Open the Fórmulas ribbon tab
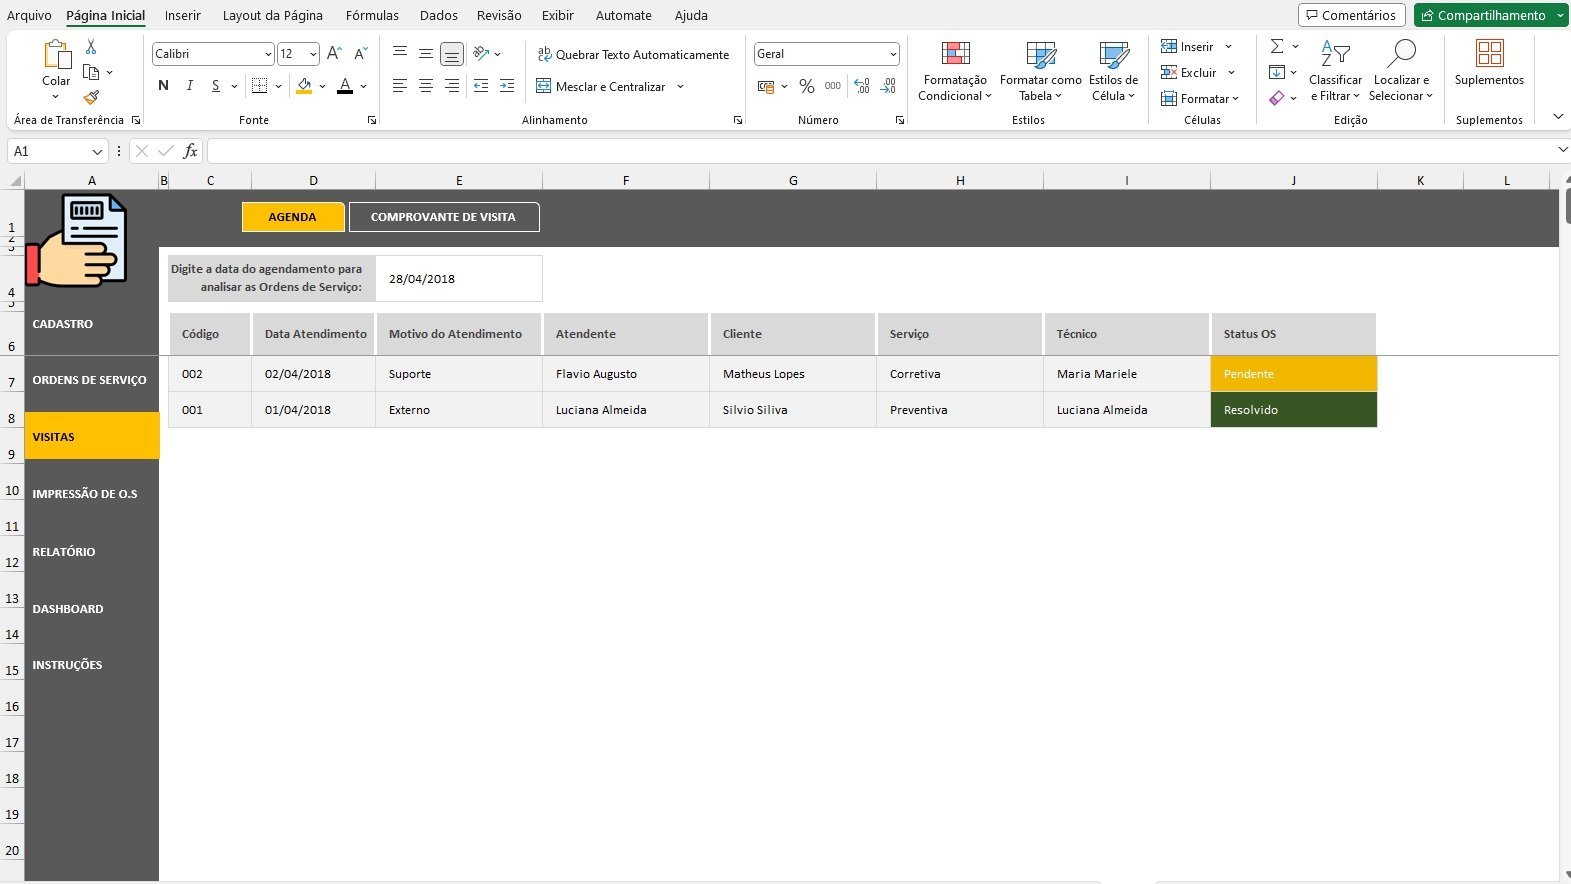1571x884 pixels. [372, 15]
